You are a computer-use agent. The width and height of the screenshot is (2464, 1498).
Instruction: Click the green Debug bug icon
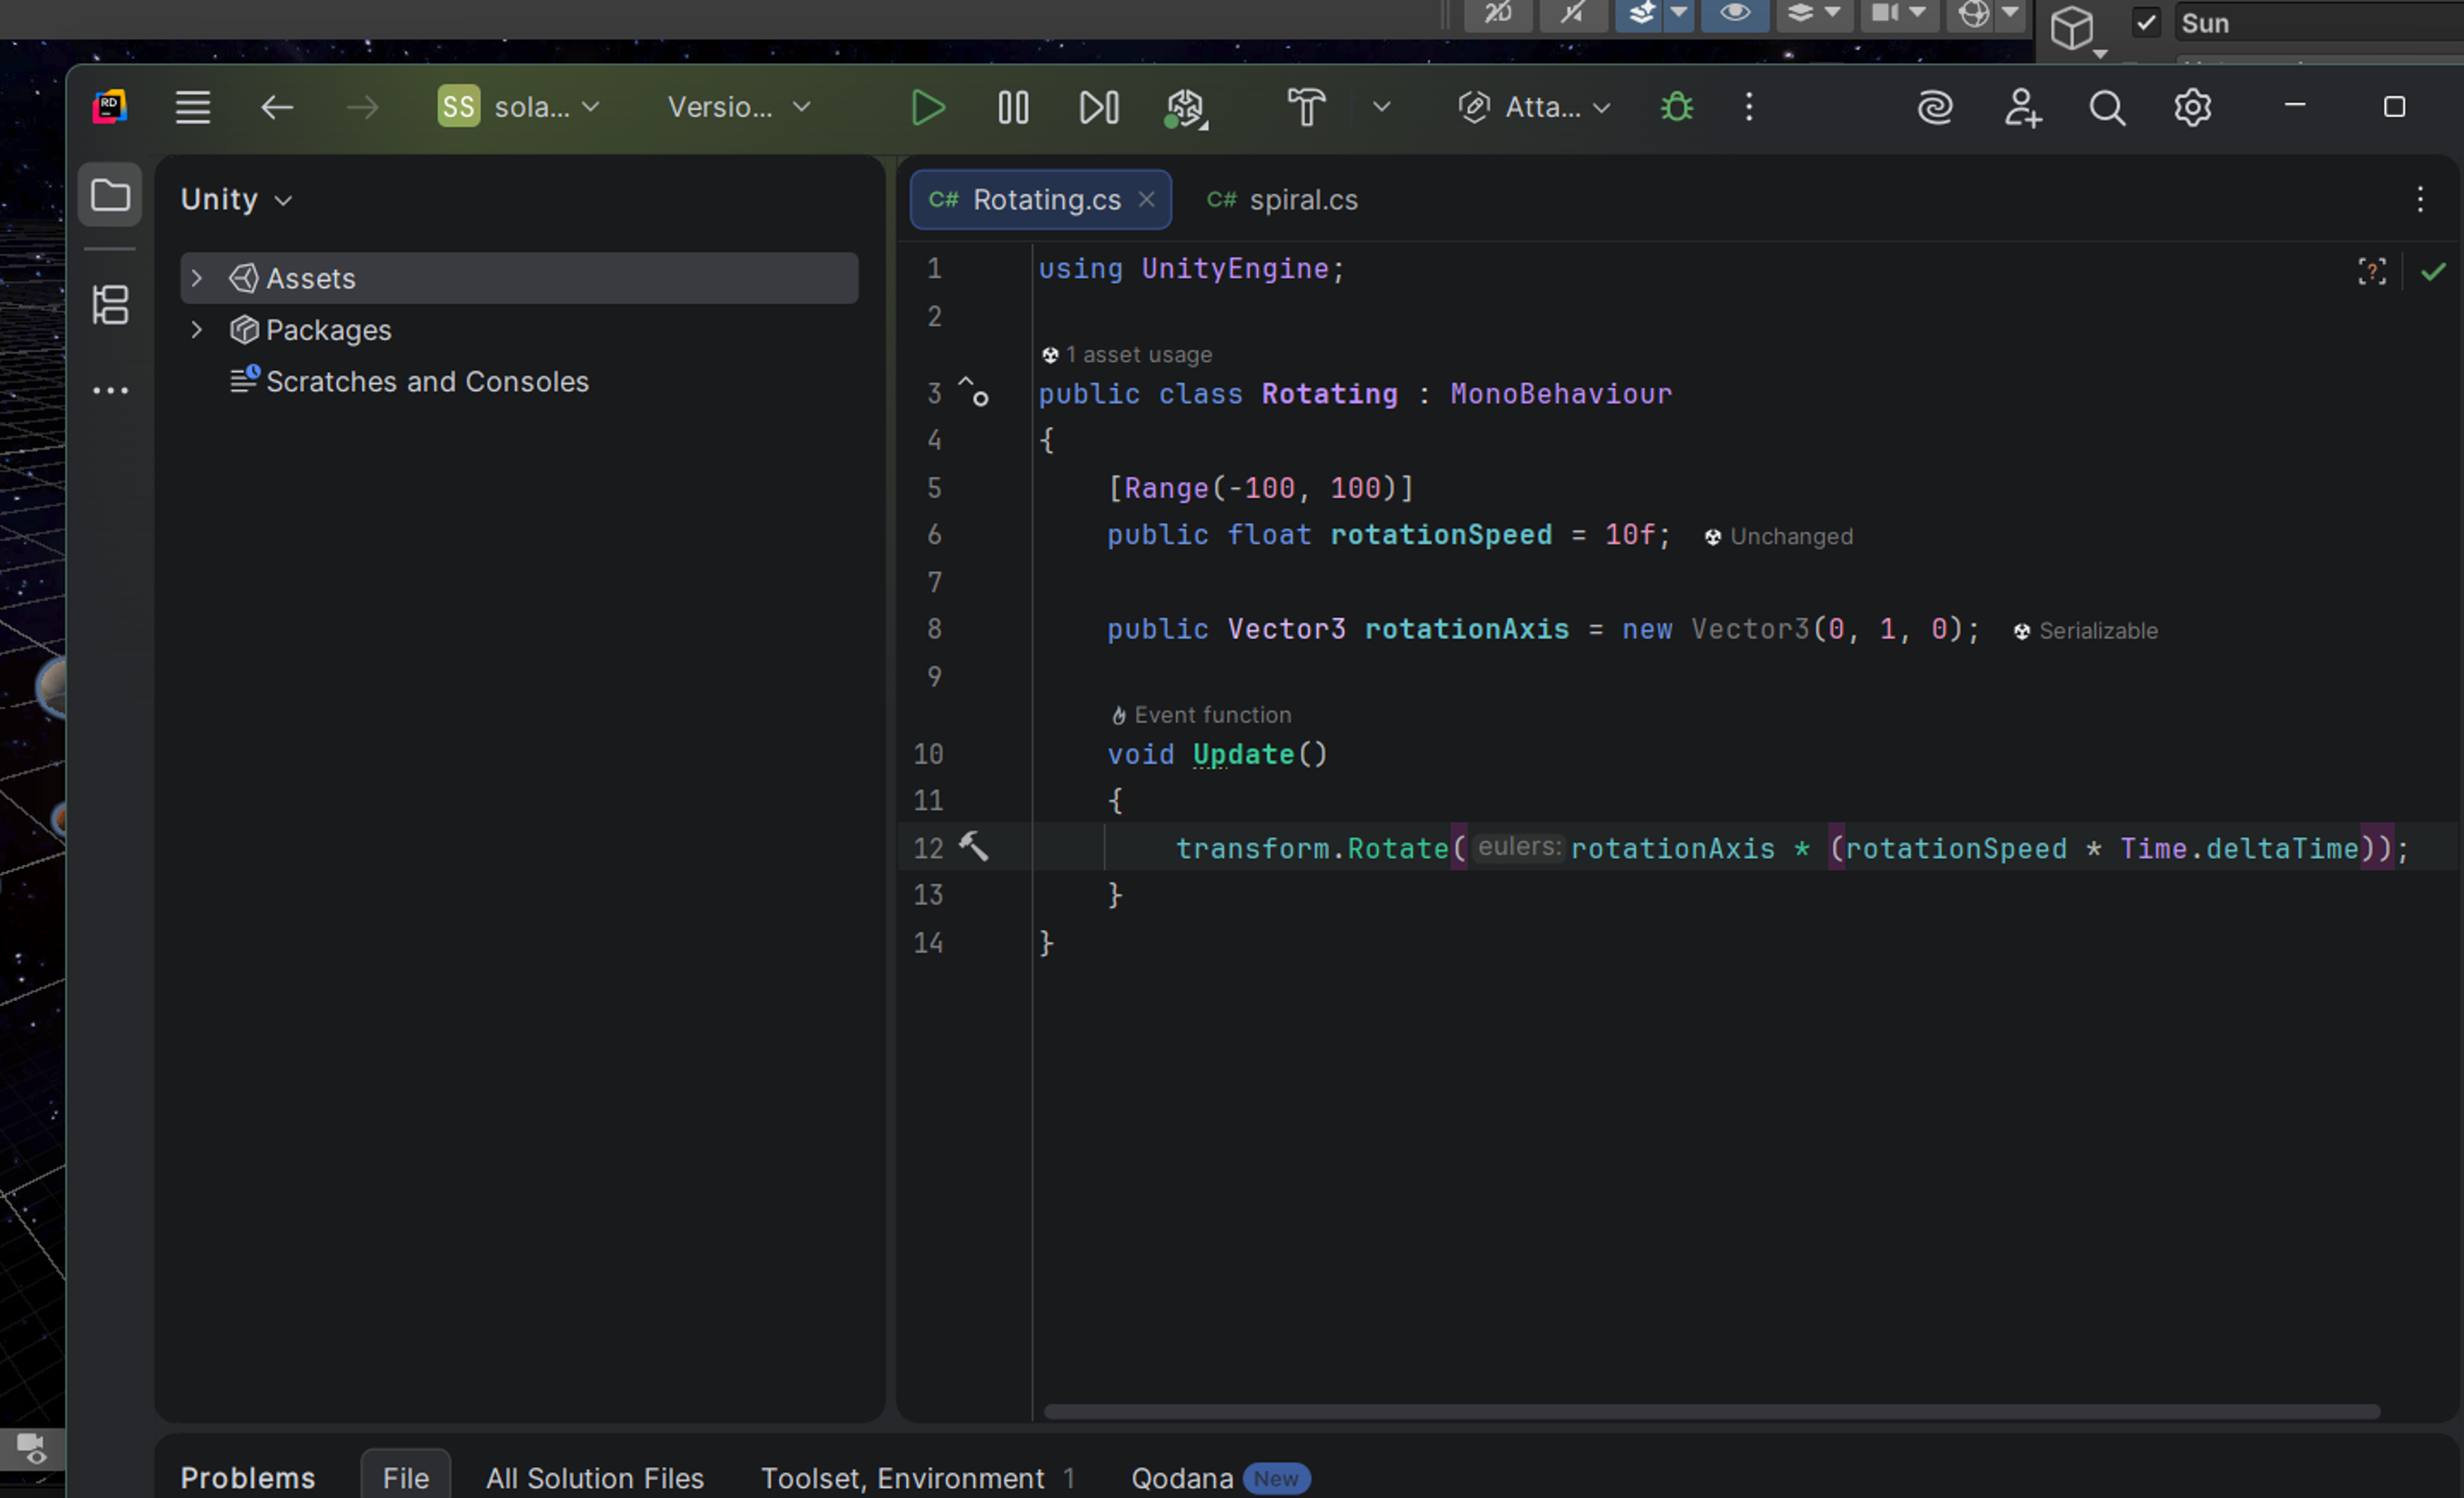coord(1676,108)
